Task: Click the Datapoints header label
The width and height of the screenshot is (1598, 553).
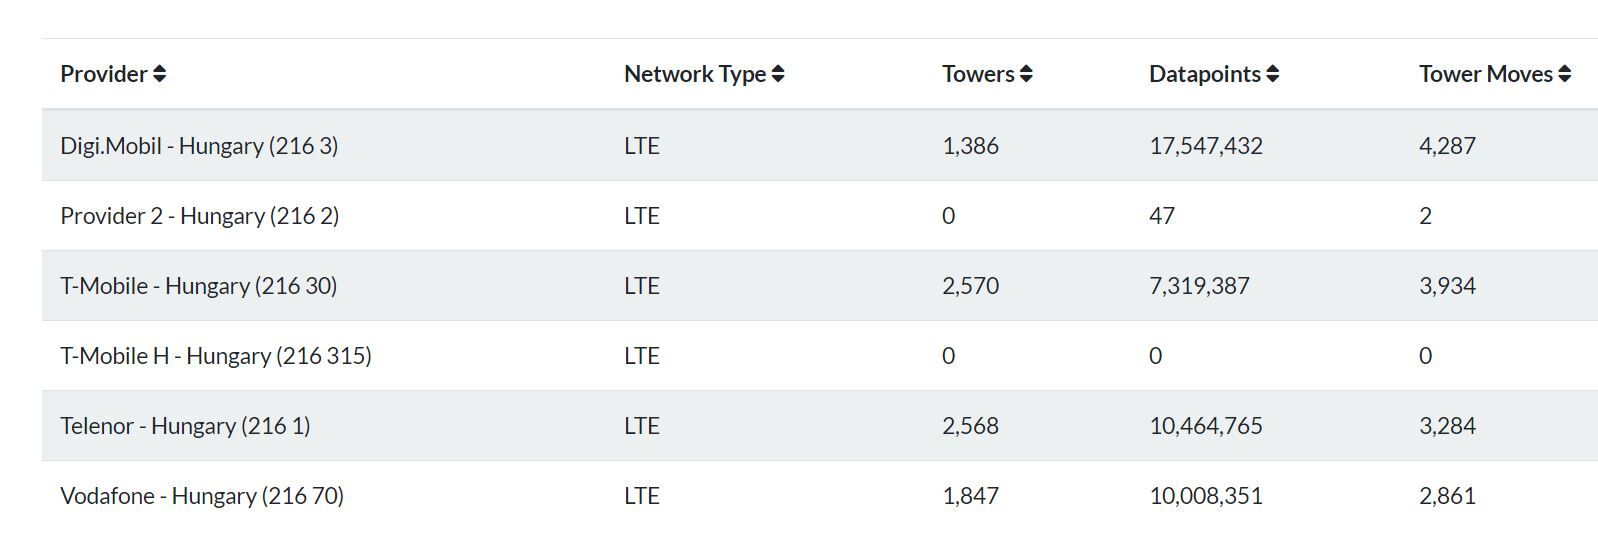Action: [1204, 74]
